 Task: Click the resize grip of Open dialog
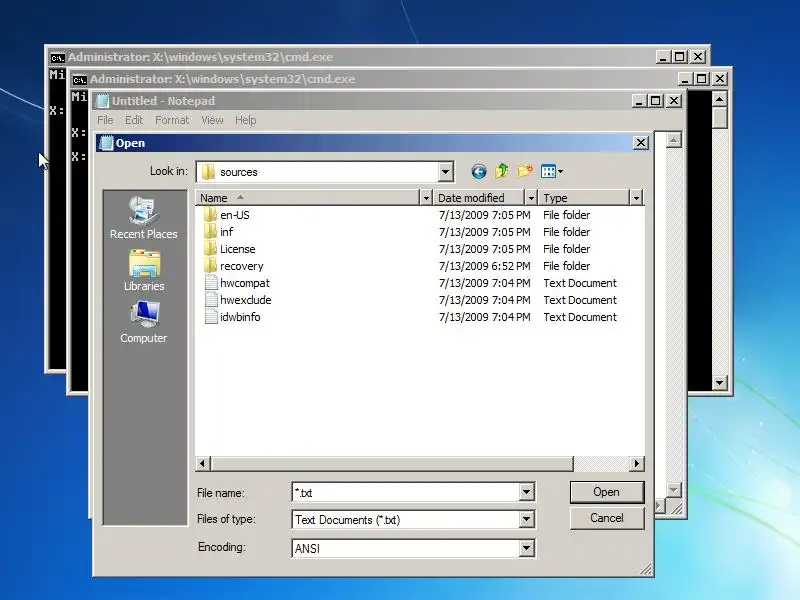click(646, 569)
